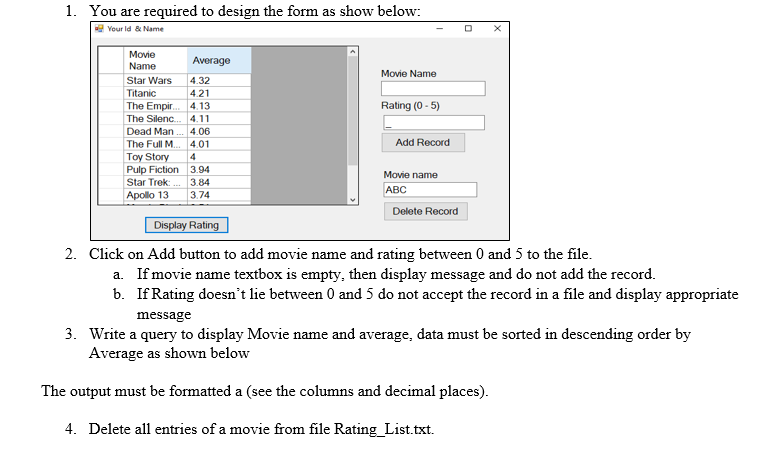Viewport: 763px width, 452px height.
Task: Click the 4.32 average cell
Action: 219,80
